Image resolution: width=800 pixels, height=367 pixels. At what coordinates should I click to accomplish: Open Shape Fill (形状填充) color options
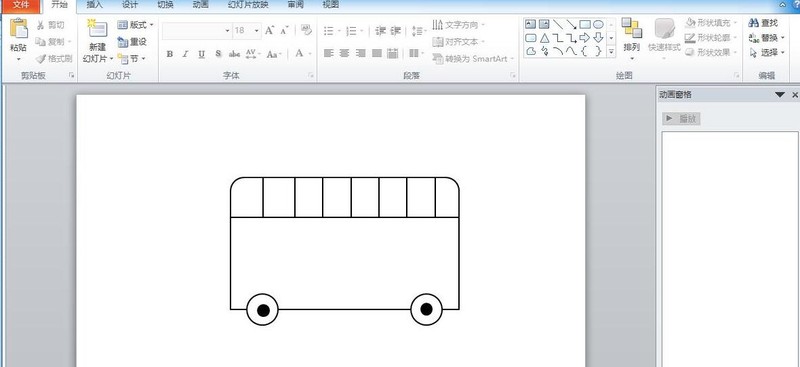[x=711, y=23]
